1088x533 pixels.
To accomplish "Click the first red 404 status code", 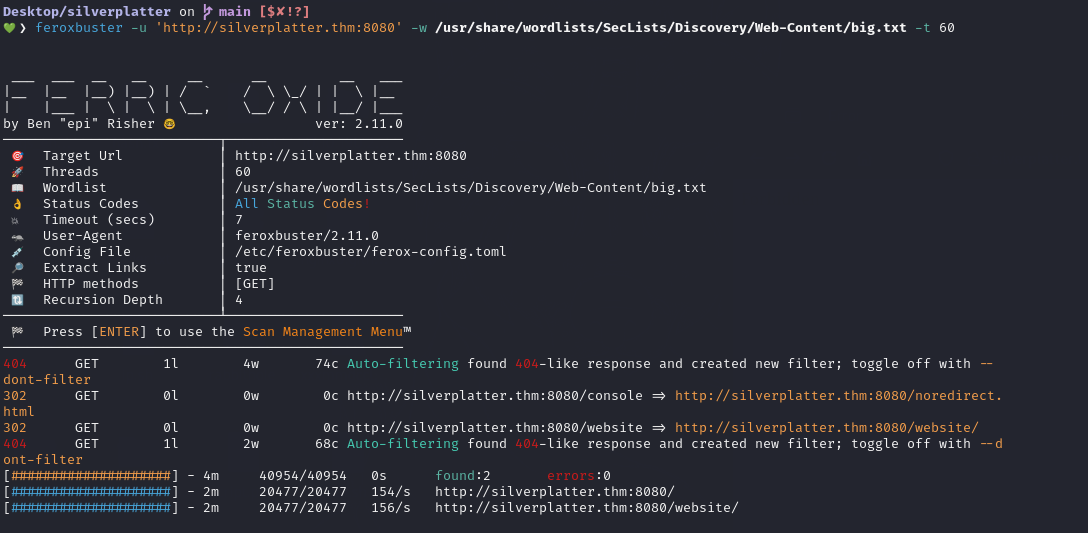I will point(15,364).
